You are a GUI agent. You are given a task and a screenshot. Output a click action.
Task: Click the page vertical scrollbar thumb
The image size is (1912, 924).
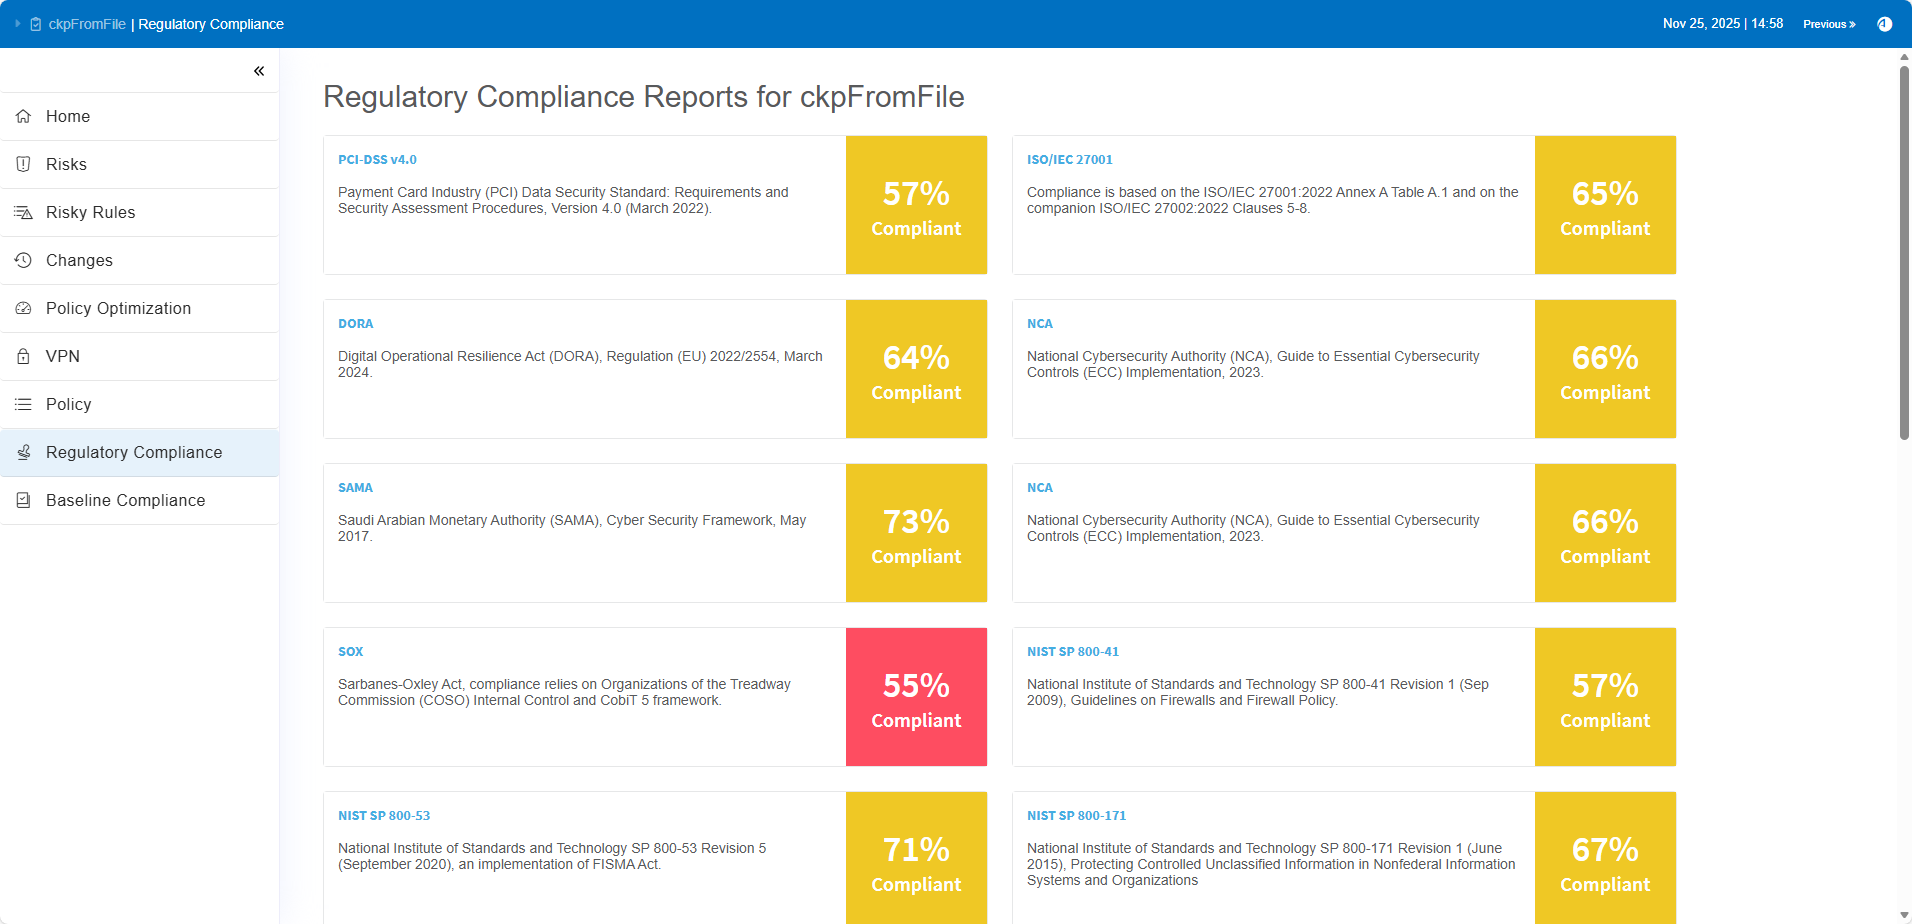coord(1904,250)
